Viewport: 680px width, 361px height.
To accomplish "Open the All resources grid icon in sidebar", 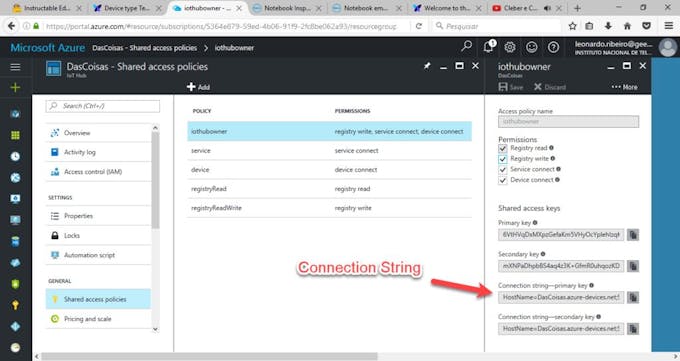I will pyautogui.click(x=15, y=135).
